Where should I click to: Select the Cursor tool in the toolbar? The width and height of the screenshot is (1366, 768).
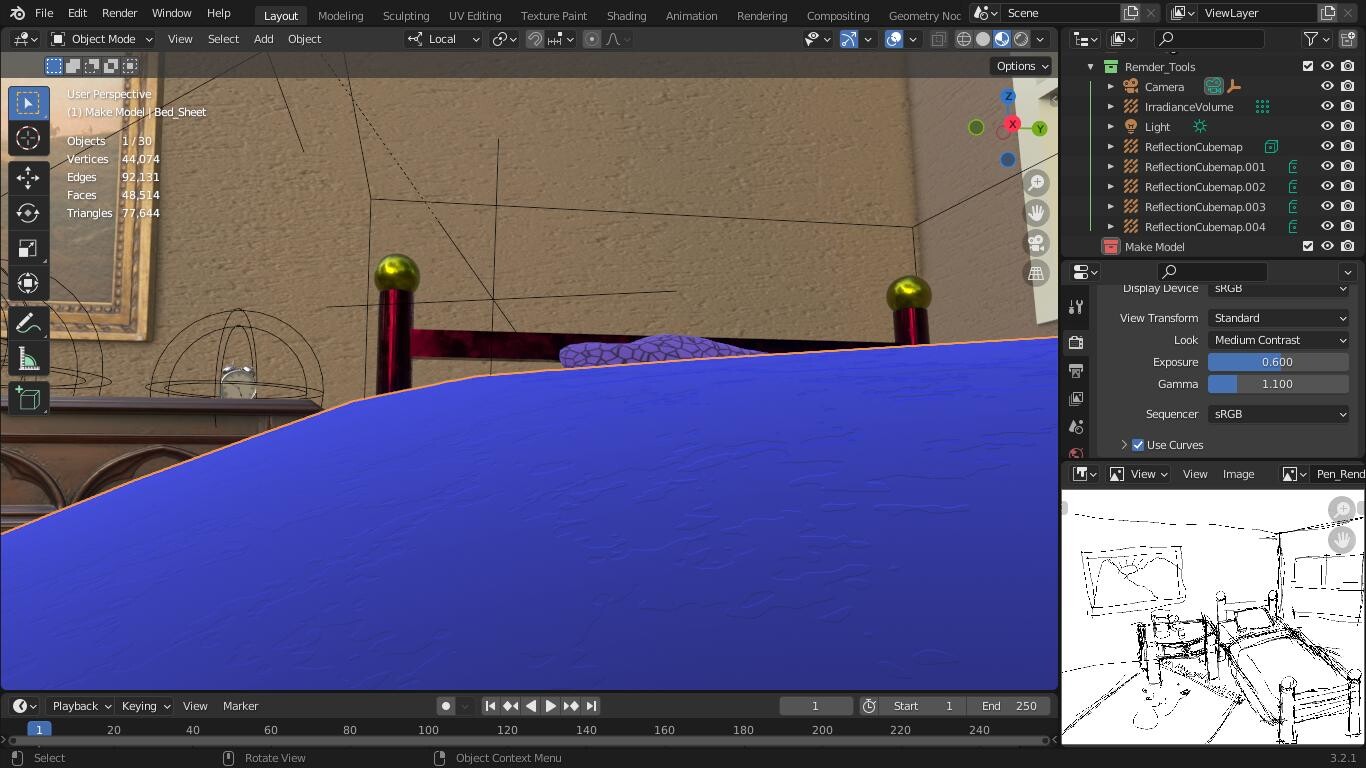pos(28,139)
